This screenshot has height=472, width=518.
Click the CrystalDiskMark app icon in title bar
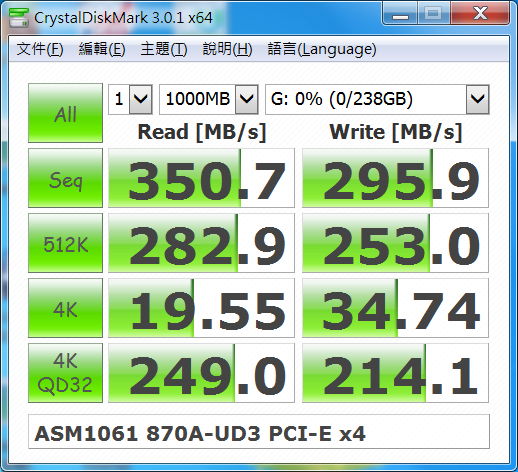point(18,17)
